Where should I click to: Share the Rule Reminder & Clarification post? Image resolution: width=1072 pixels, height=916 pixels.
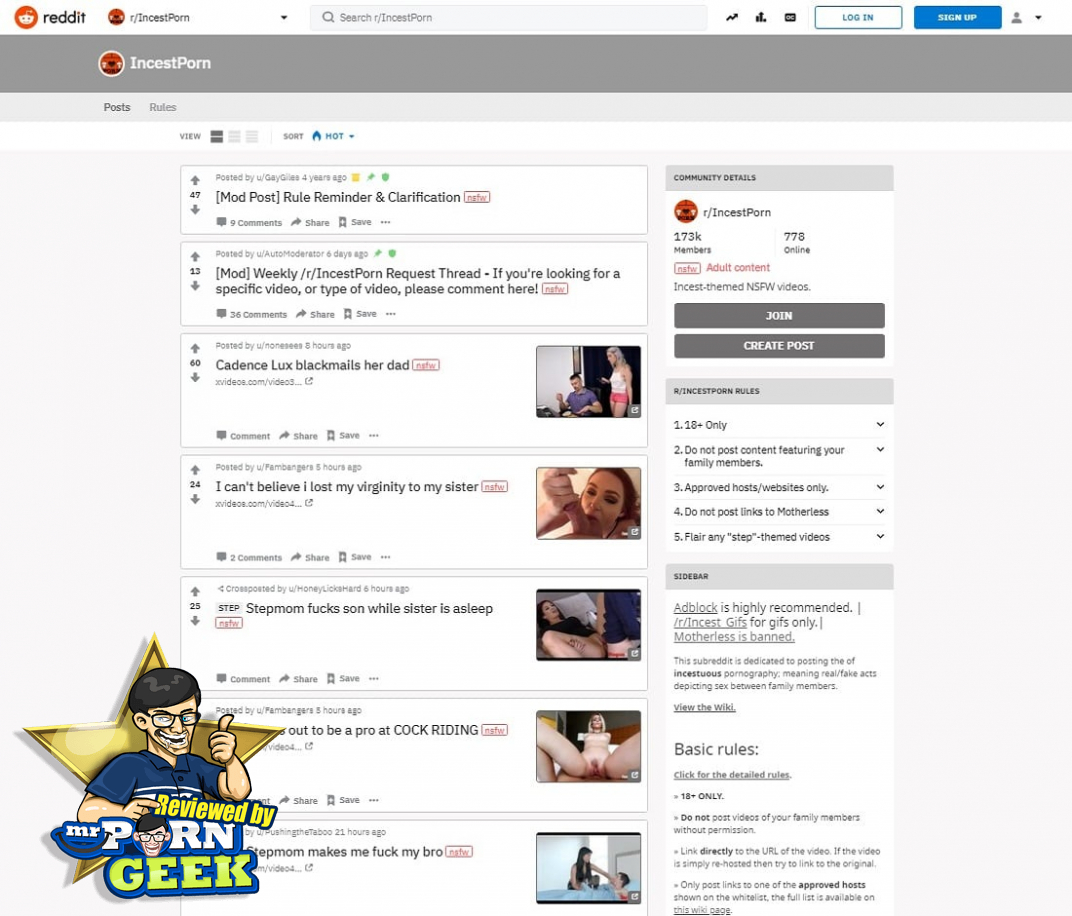click(311, 223)
